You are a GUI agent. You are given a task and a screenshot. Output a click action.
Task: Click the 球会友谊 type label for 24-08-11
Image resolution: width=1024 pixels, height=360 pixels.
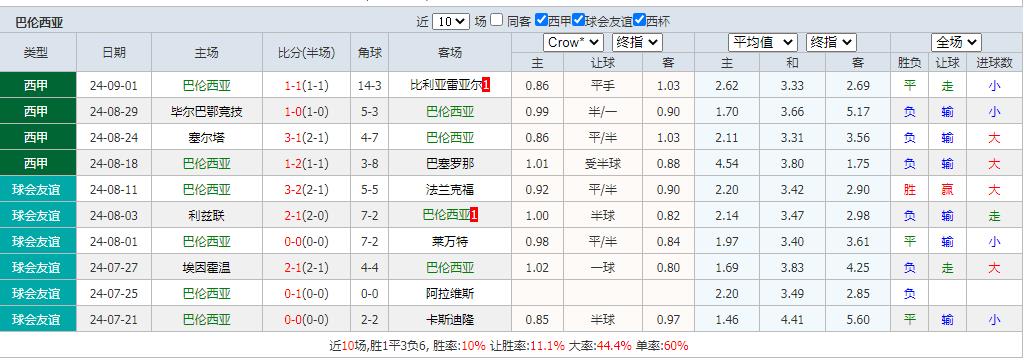(36, 190)
